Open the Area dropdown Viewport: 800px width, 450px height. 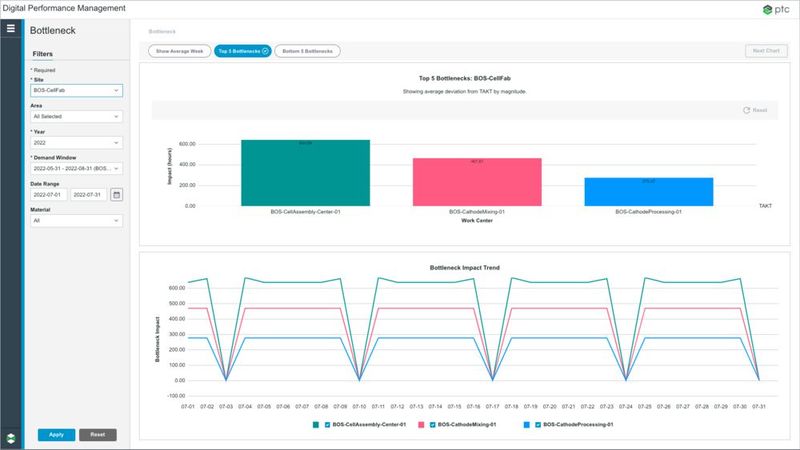[x=76, y=116]
